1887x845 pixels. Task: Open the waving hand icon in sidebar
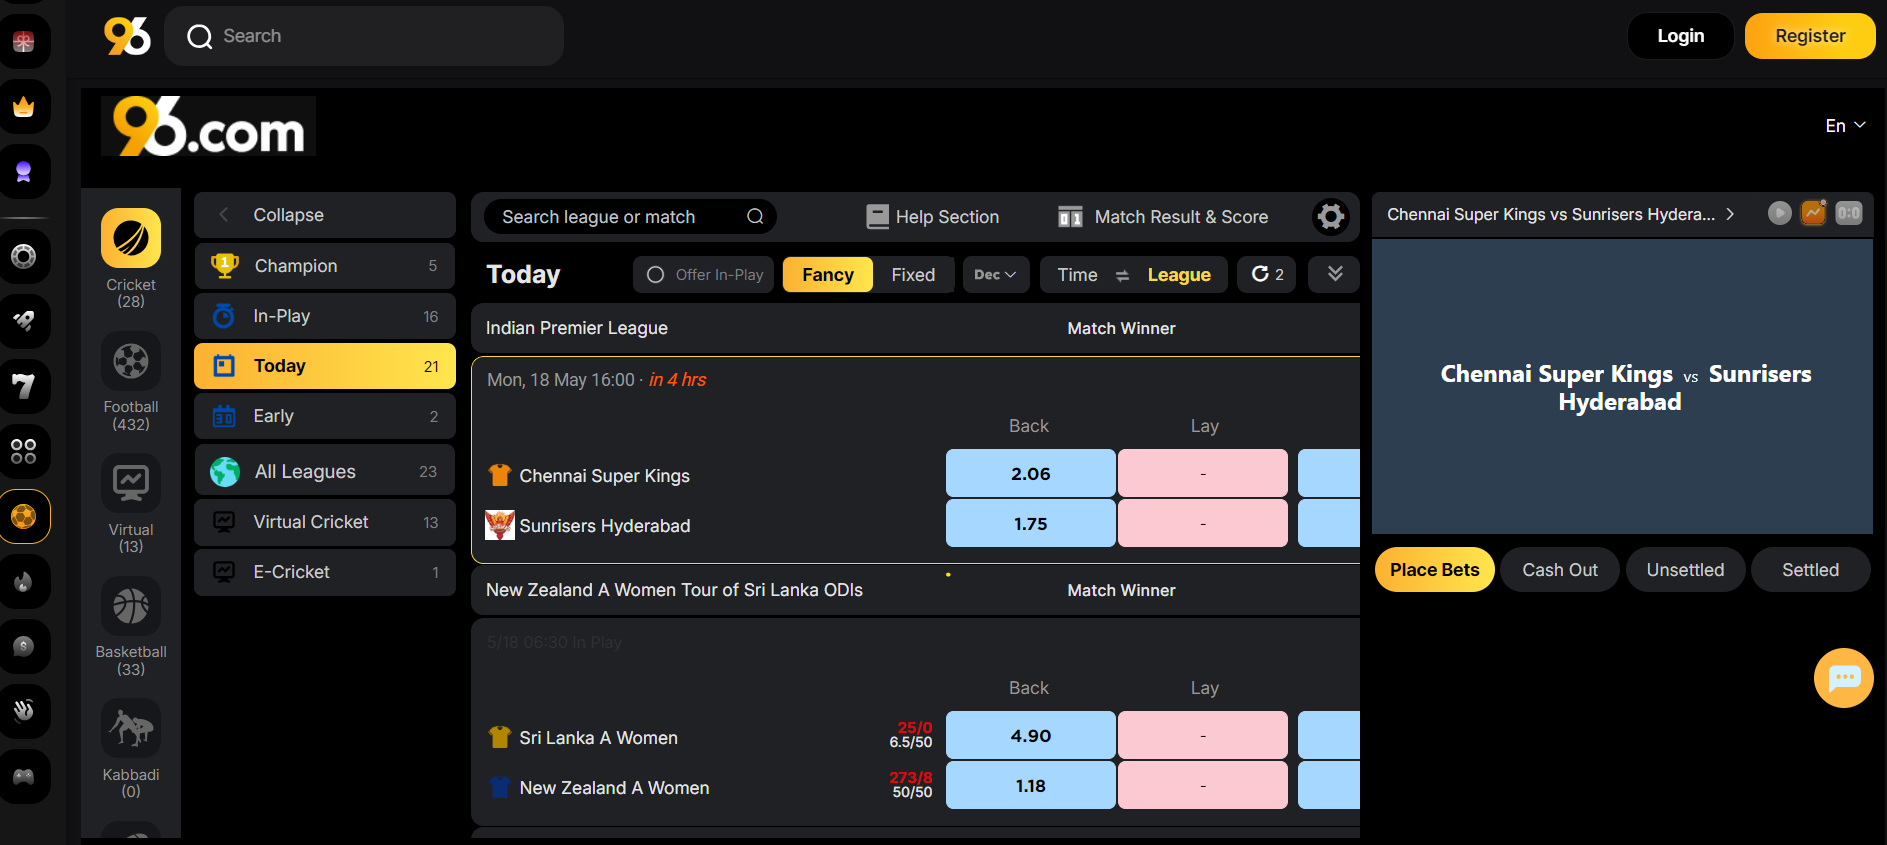coord(24,711)
